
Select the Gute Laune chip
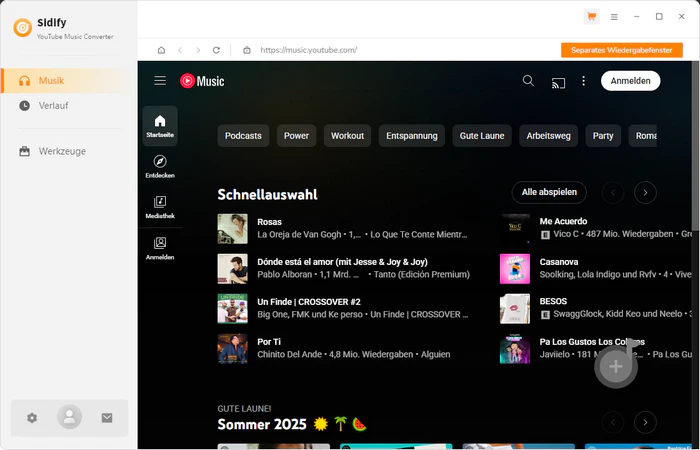(482, 136)
